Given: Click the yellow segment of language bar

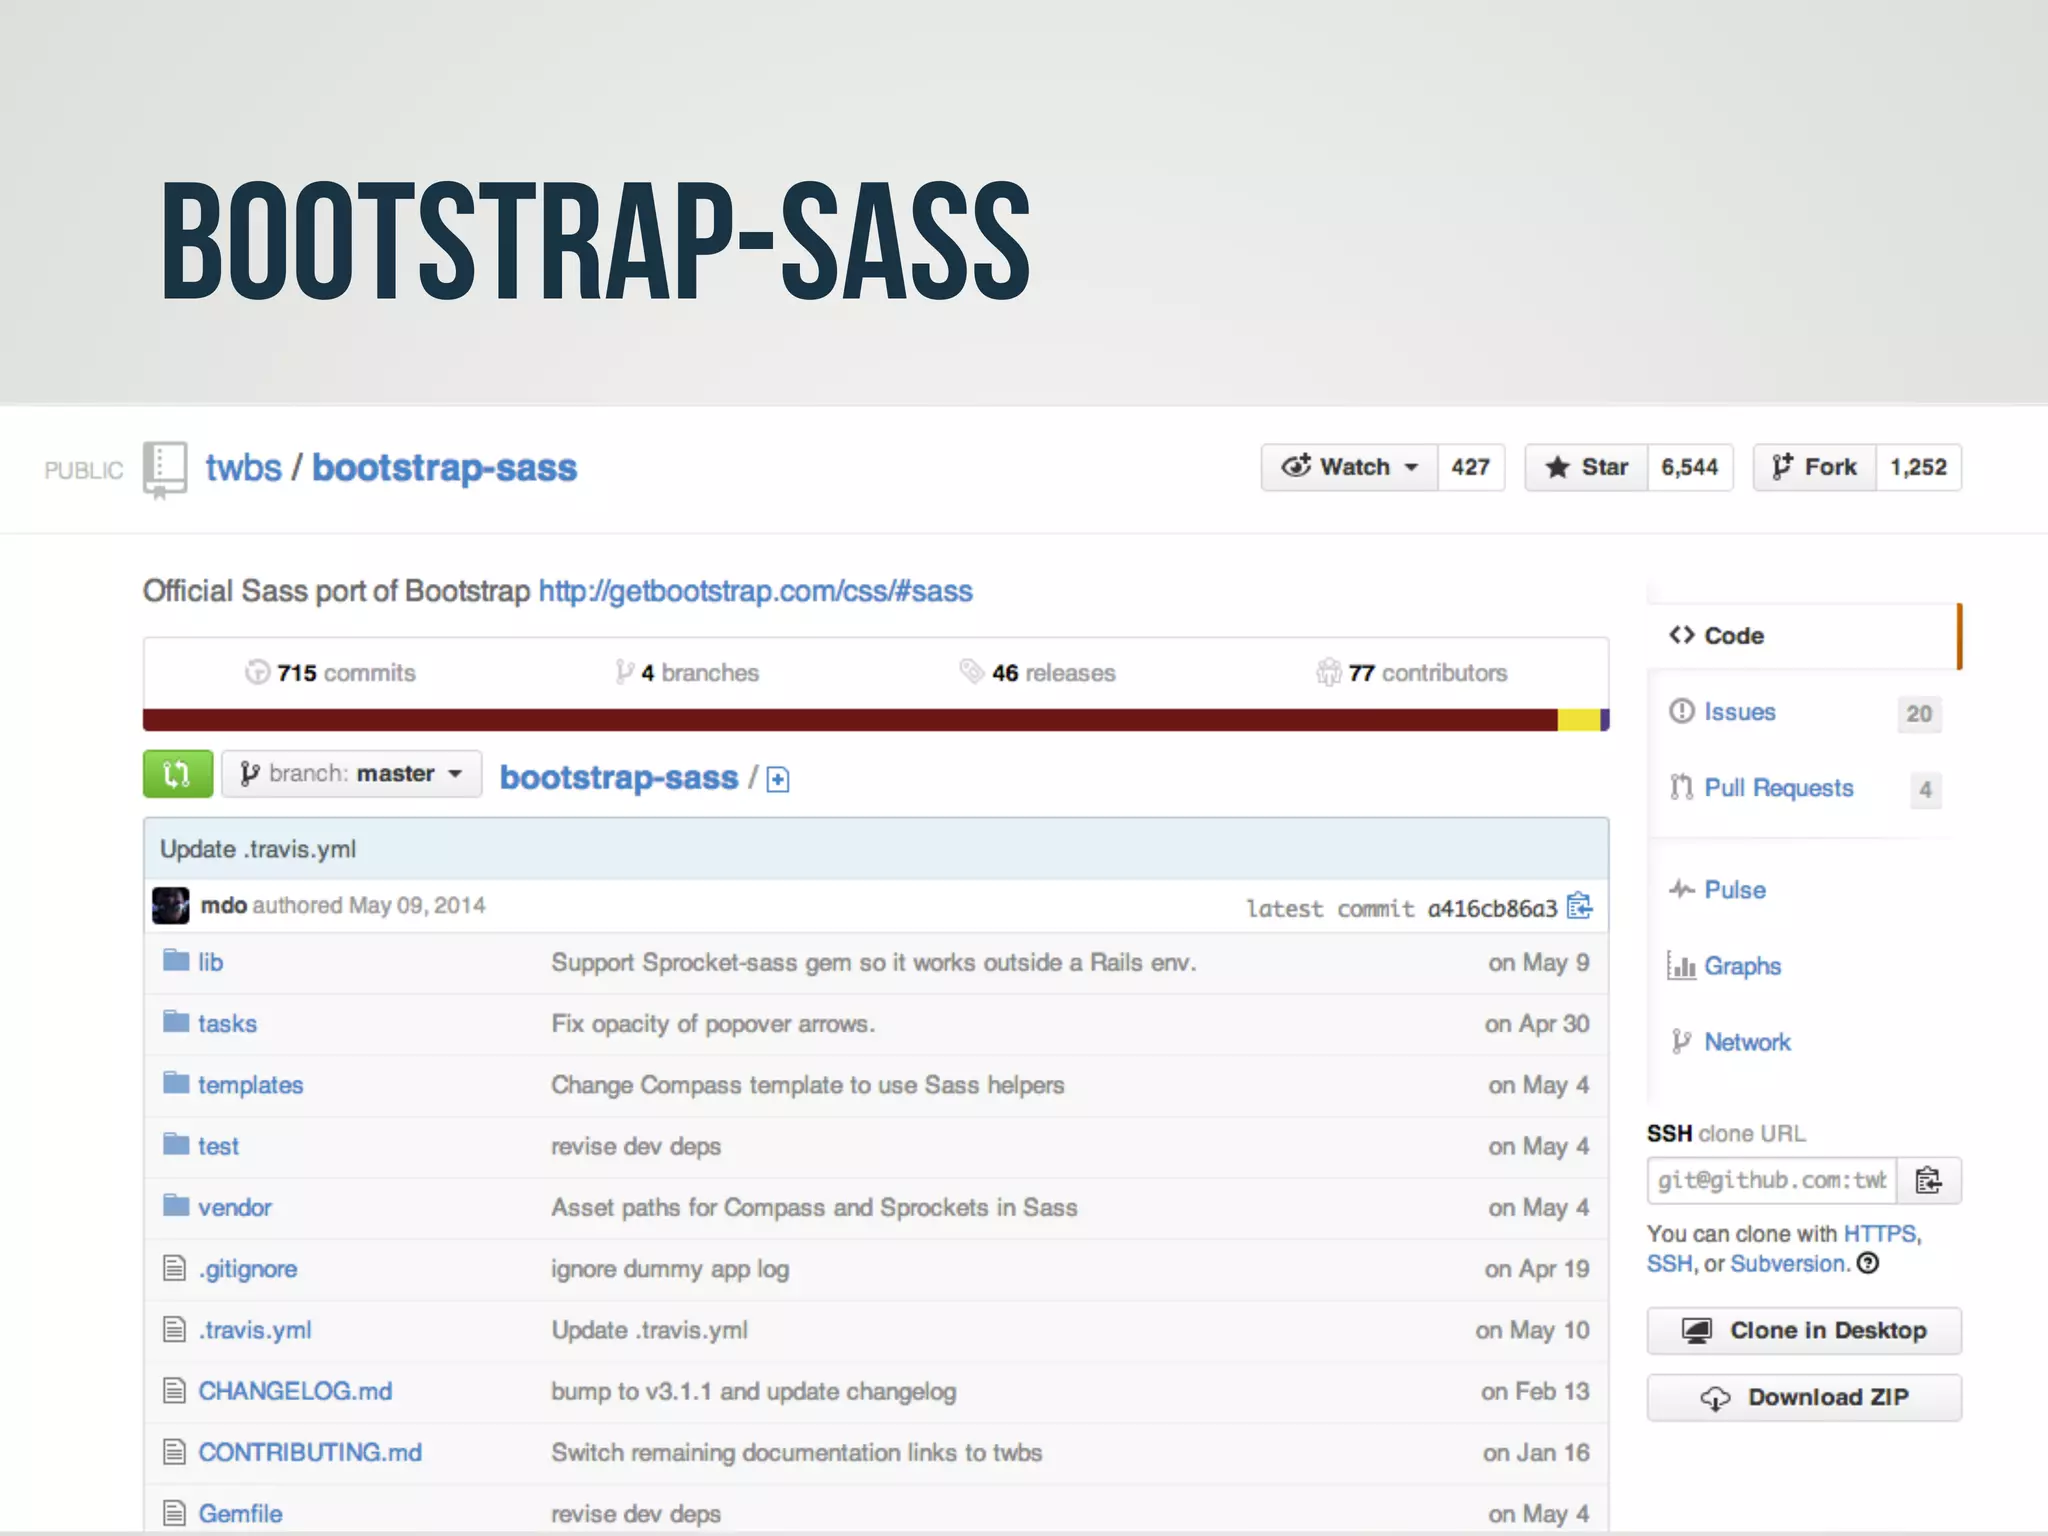Looking at the screenshot, I should (1579, 720).
